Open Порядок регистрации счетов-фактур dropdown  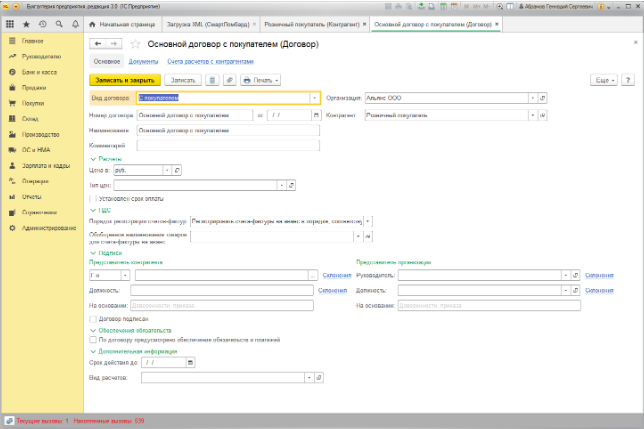click(x=368, y=221)
